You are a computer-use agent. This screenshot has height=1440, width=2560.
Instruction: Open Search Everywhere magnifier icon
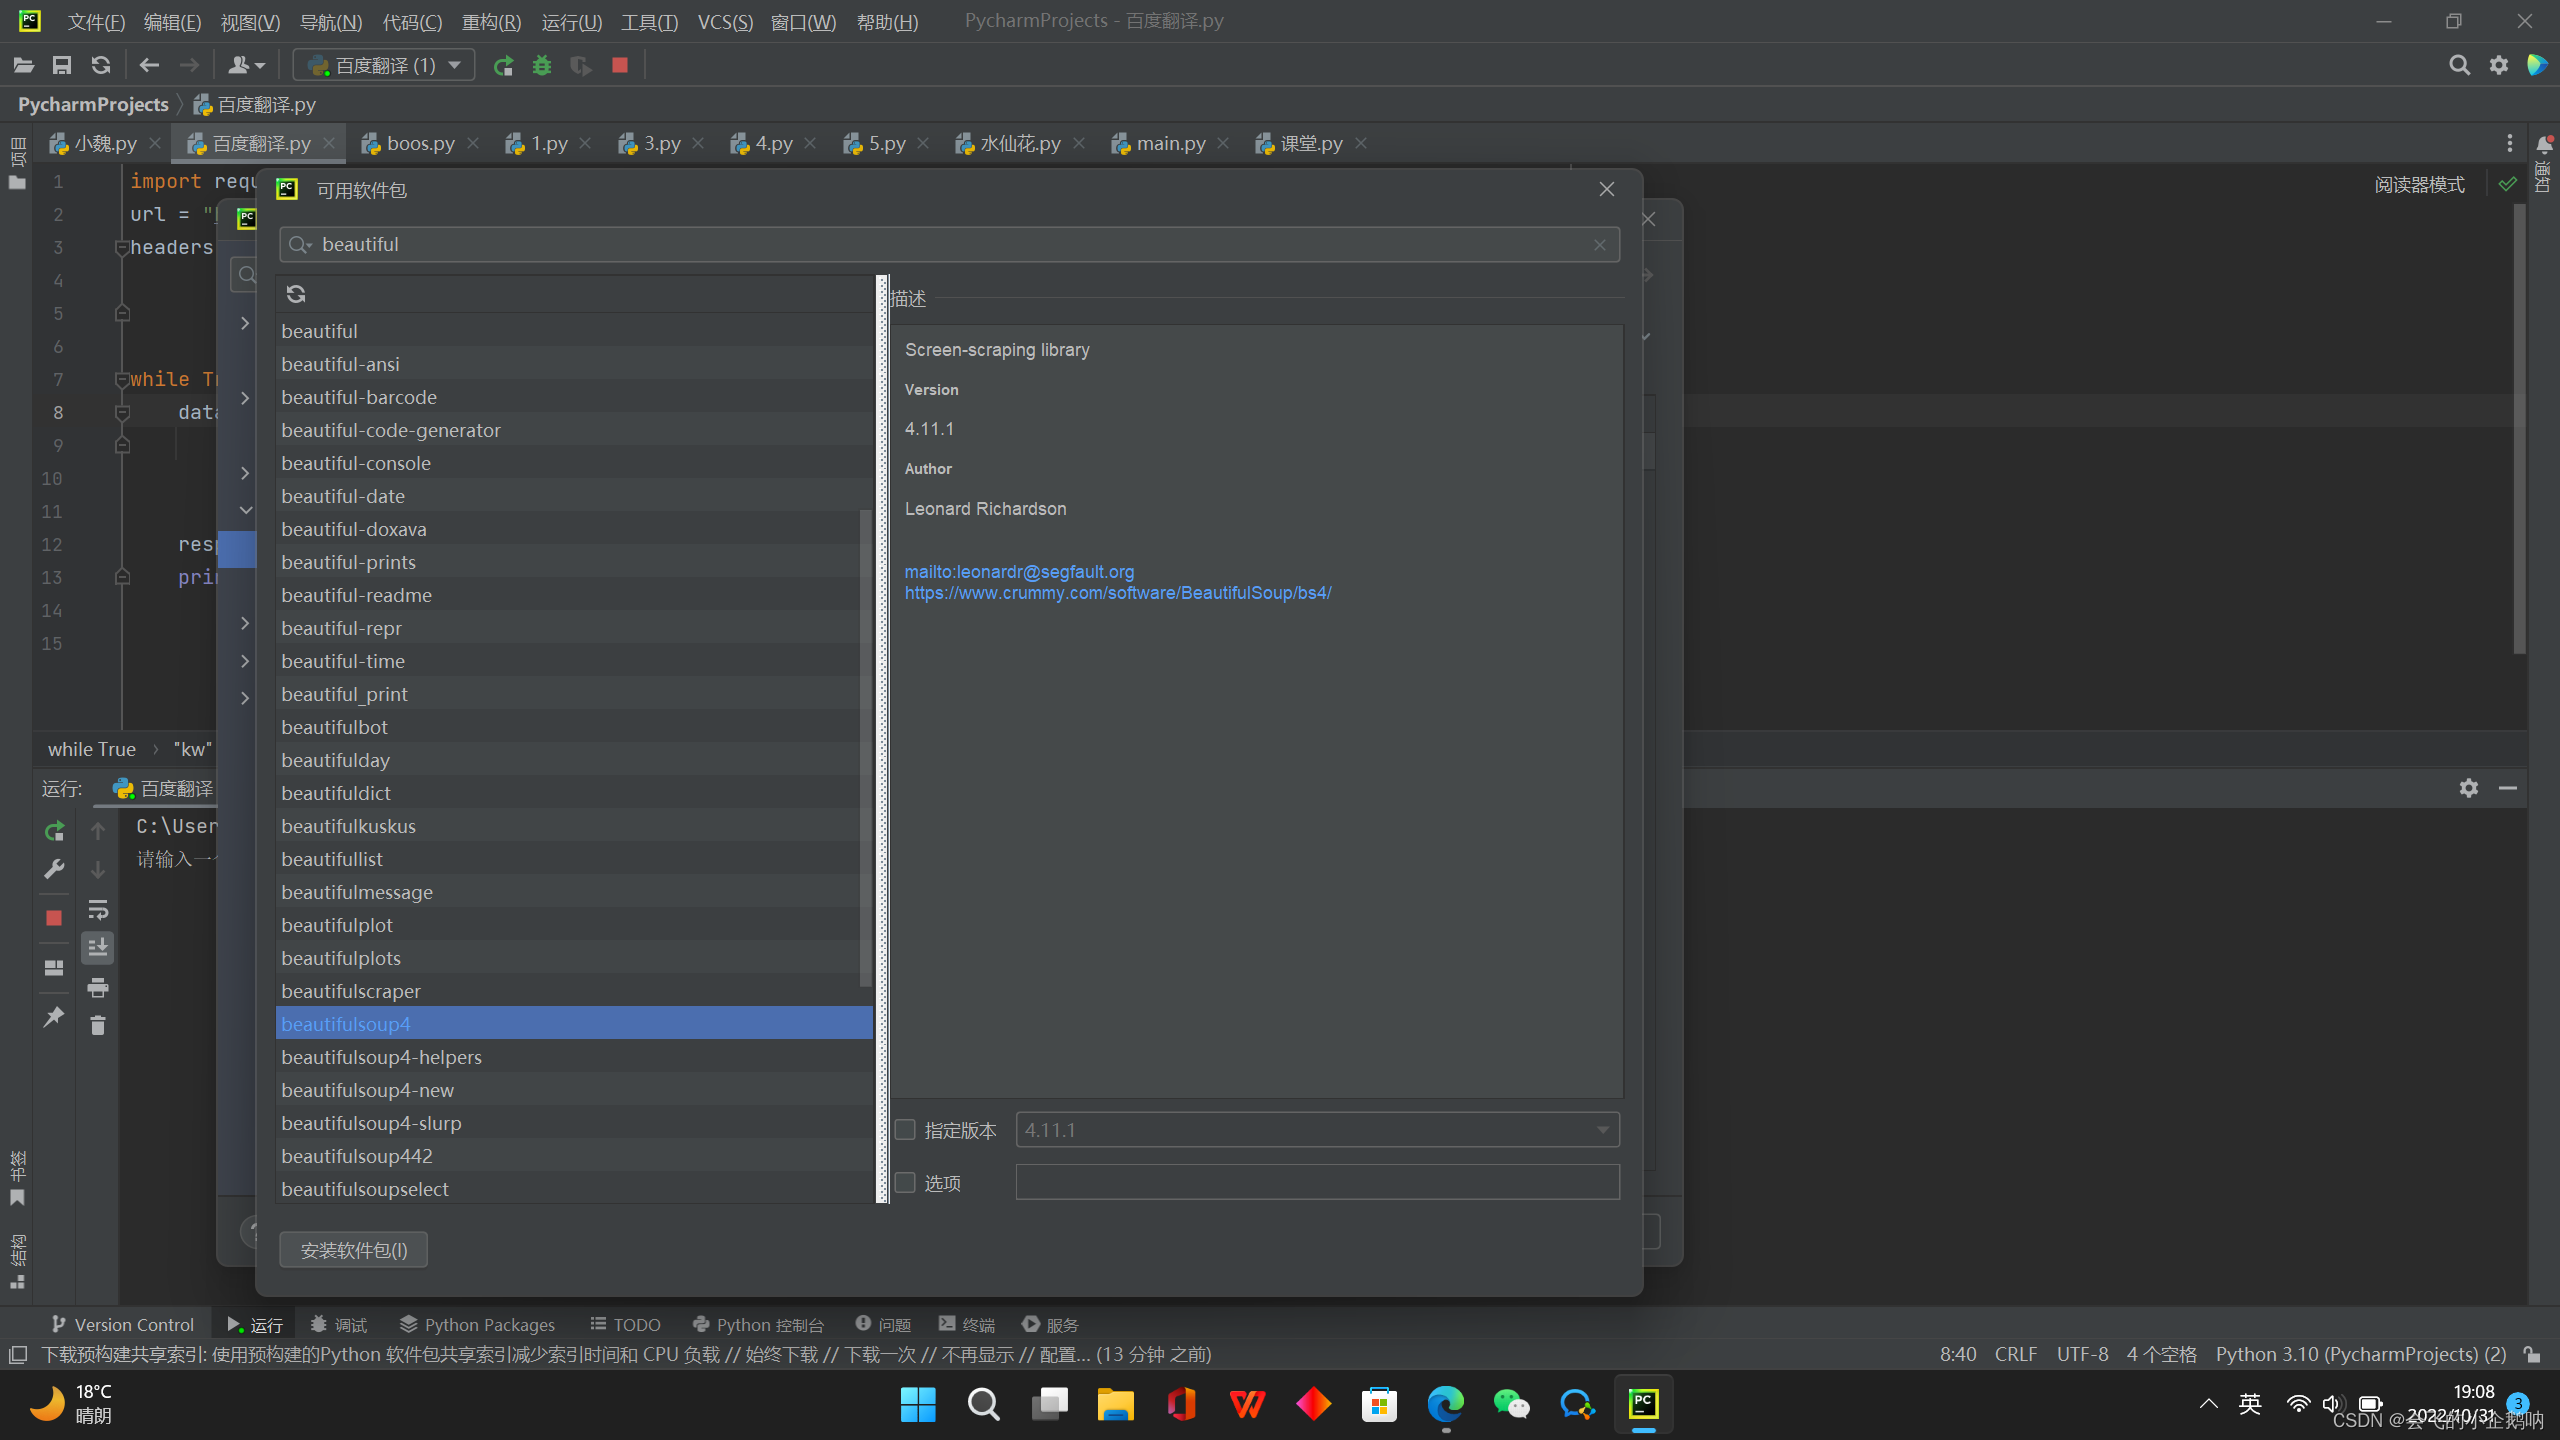pyautogui.click(x=2459, y=66)
